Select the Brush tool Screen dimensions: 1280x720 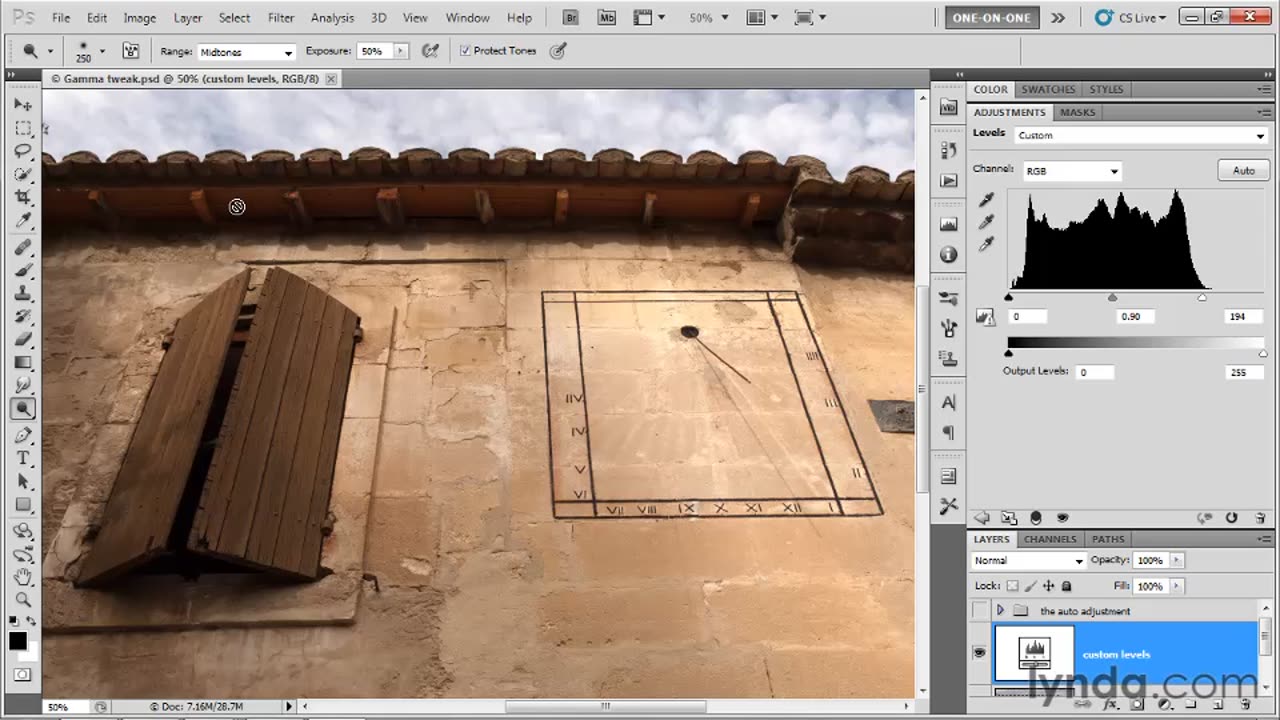tap(23, 270)
